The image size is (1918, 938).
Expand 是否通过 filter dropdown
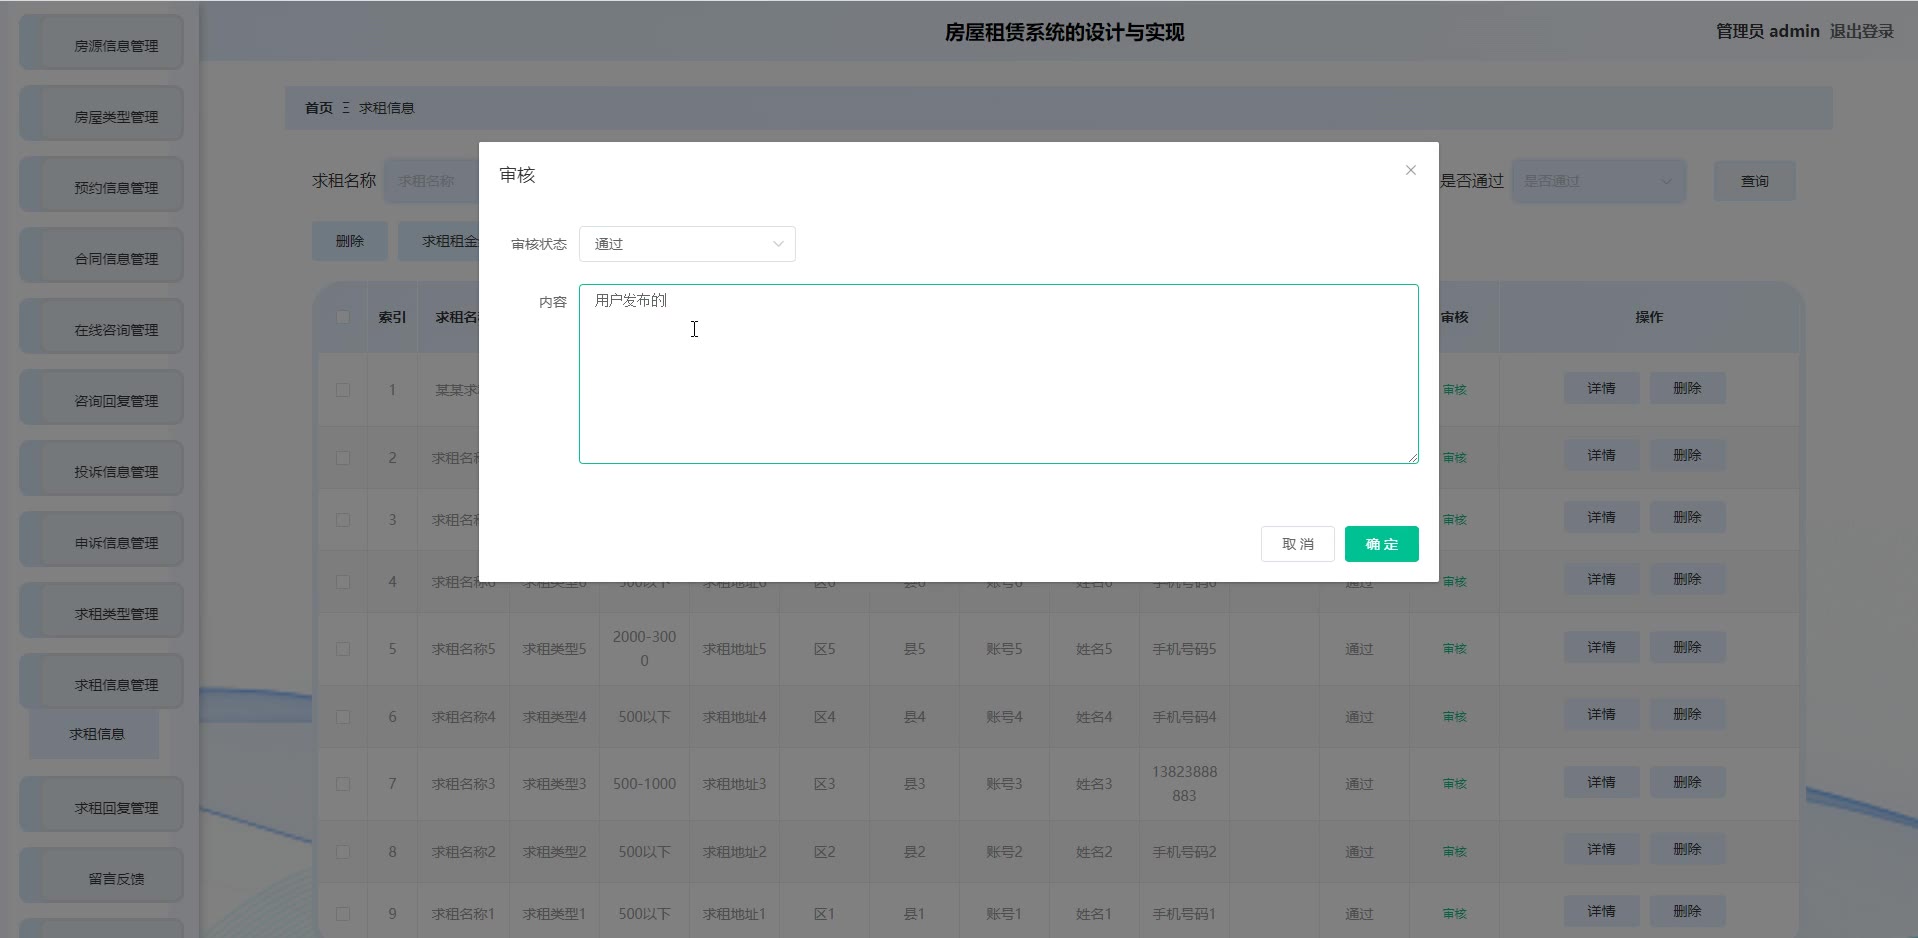(1597, 181)
